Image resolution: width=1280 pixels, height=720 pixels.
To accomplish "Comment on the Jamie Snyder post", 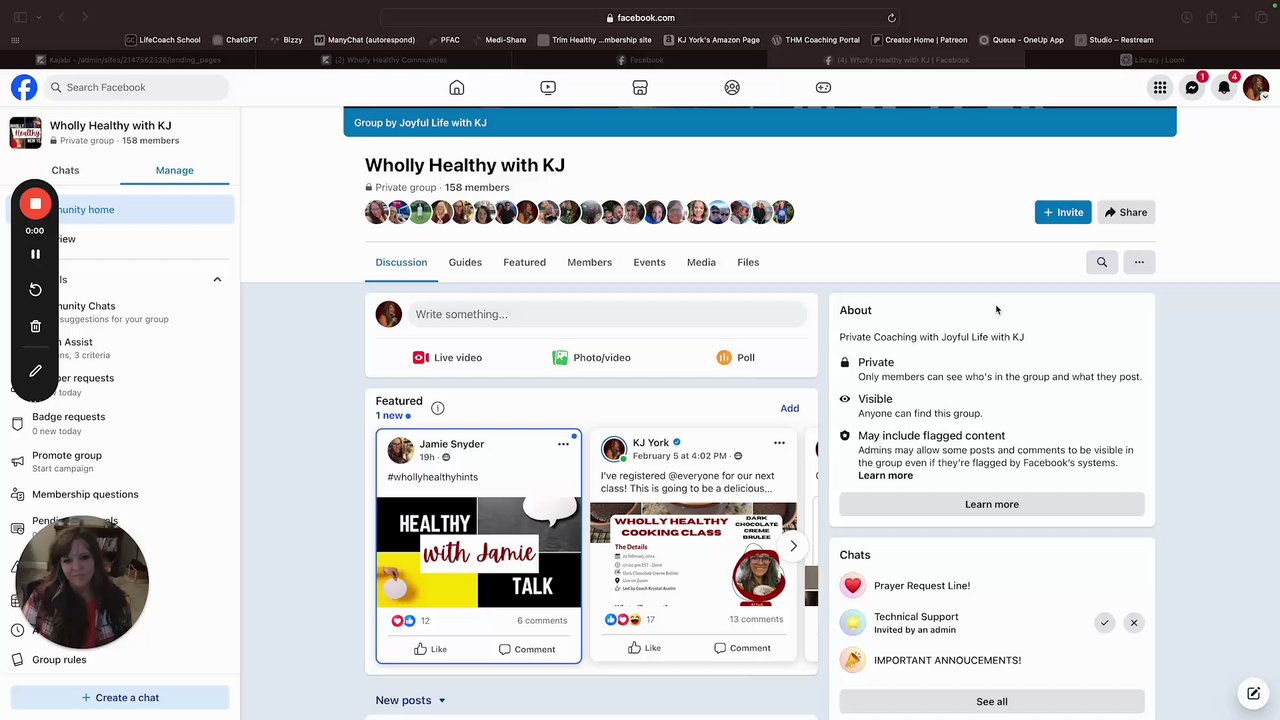I will pos(527,649).
